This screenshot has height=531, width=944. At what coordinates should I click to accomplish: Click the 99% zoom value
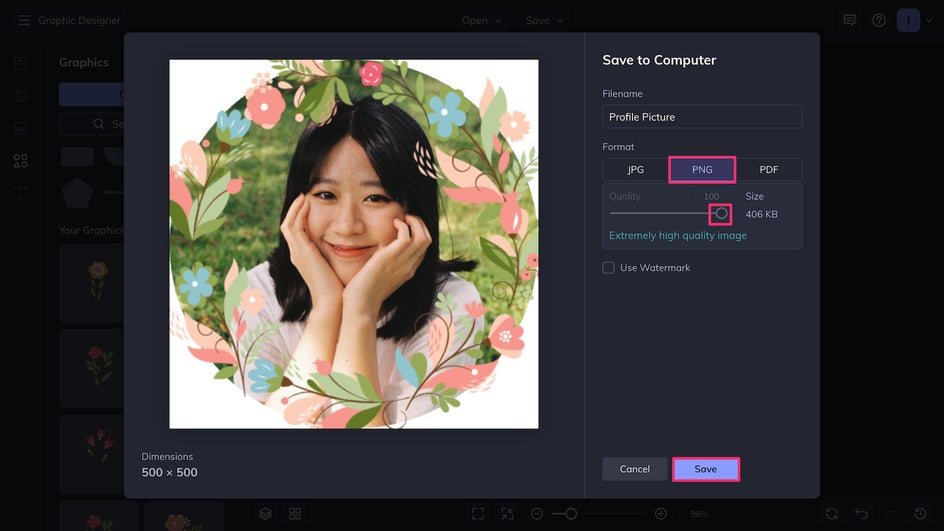(x=700, y=514)
